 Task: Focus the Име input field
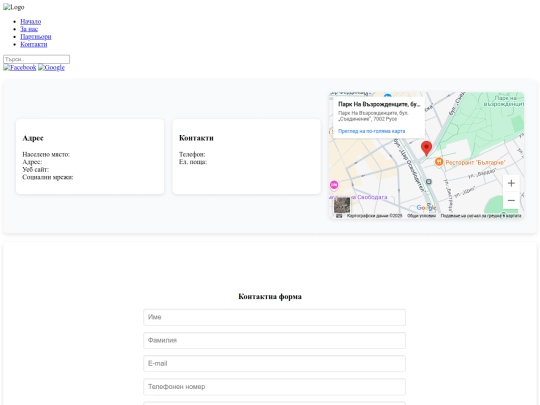274,317
